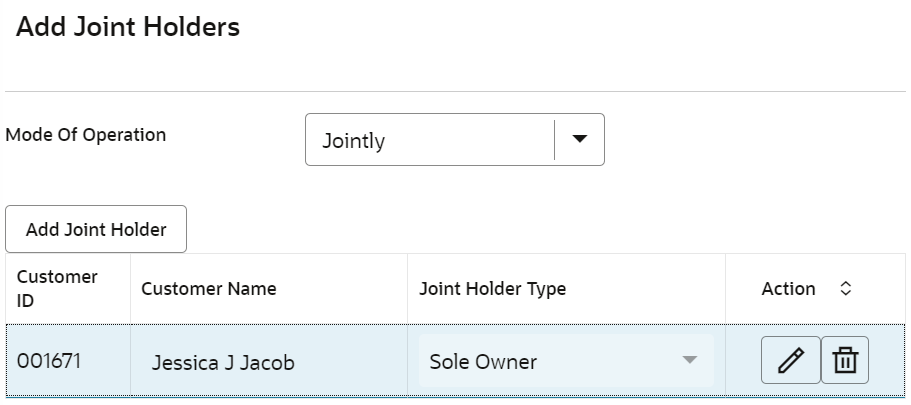
Task: Click the Action column header label
Action: point(788,289)
